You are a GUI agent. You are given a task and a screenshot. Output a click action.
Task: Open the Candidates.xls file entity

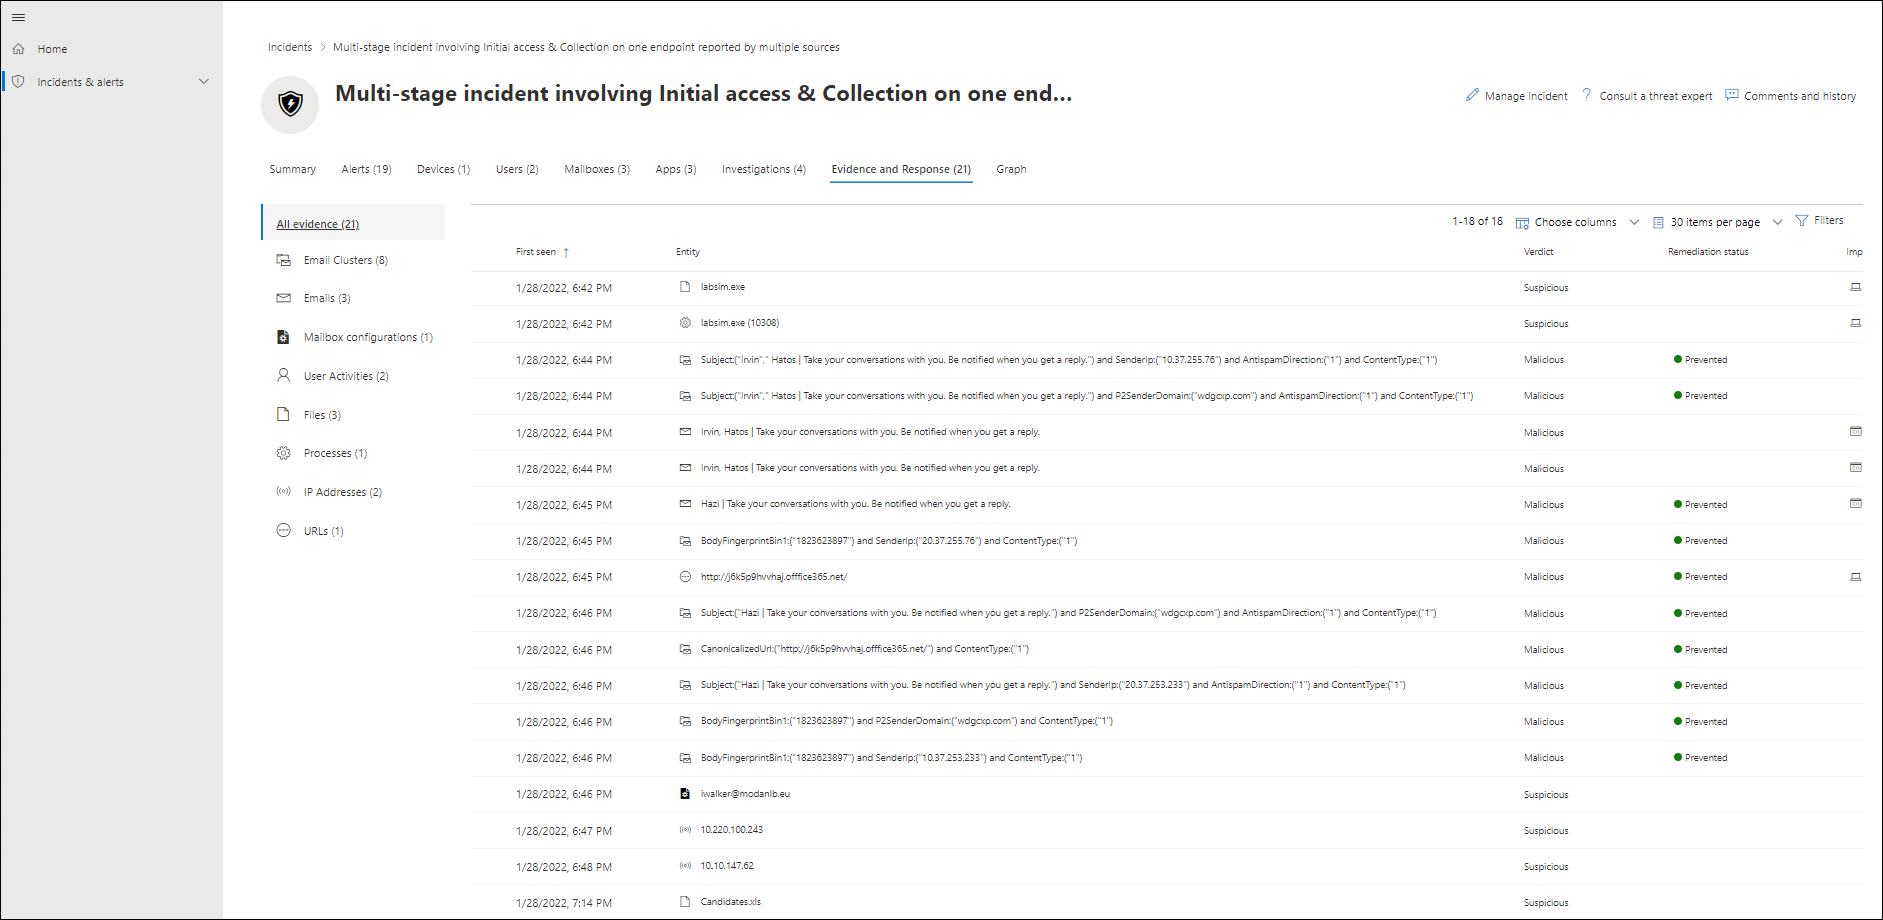730,902
